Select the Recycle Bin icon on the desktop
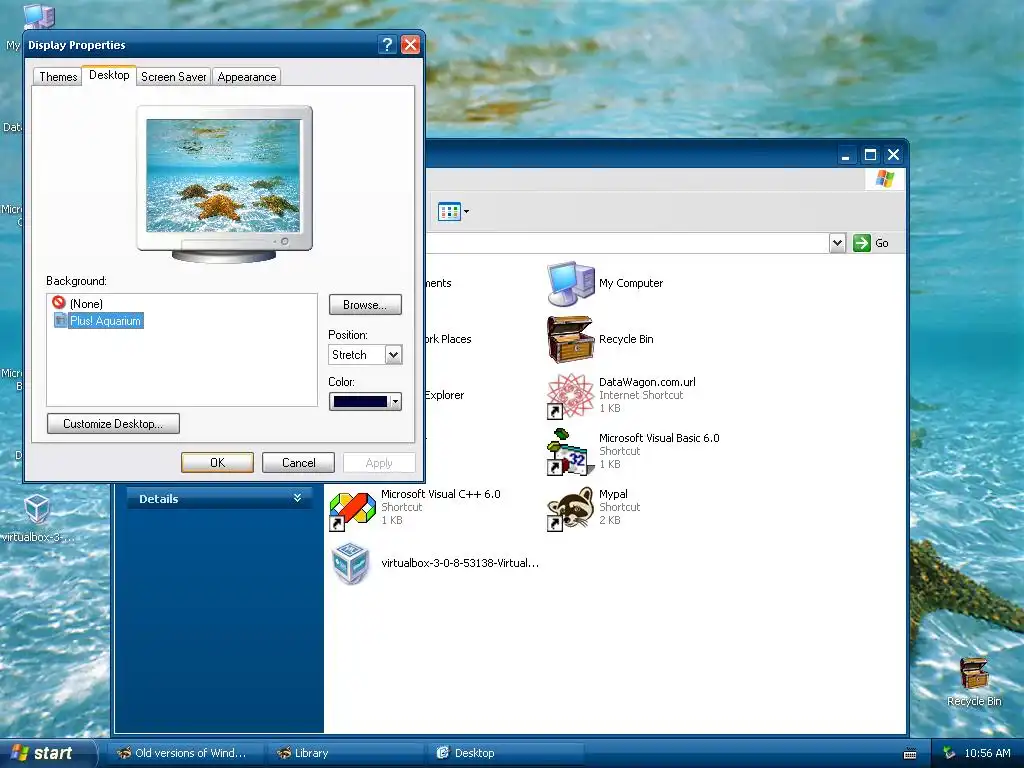The image size is (1024, 768). (974, 673)
